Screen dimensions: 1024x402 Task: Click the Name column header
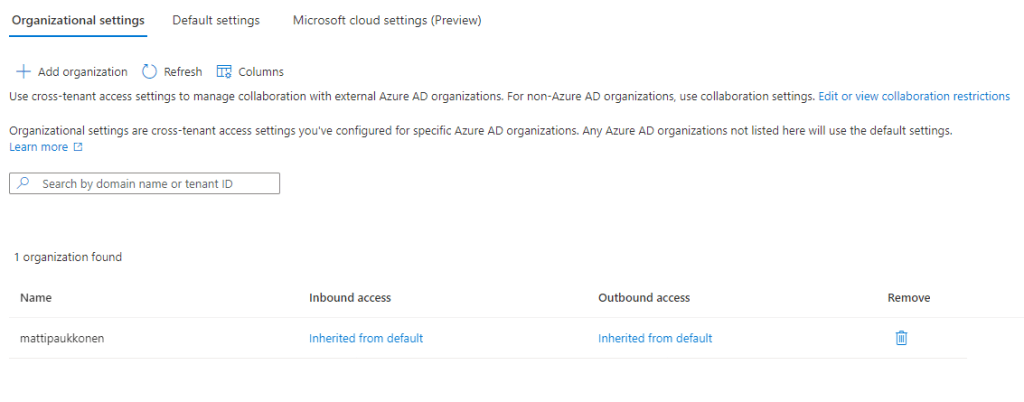click(36, 298)
